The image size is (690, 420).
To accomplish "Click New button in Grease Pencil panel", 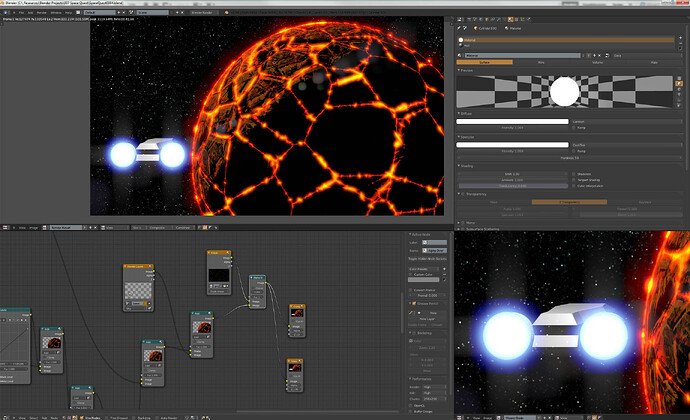I will coord(432,313).
